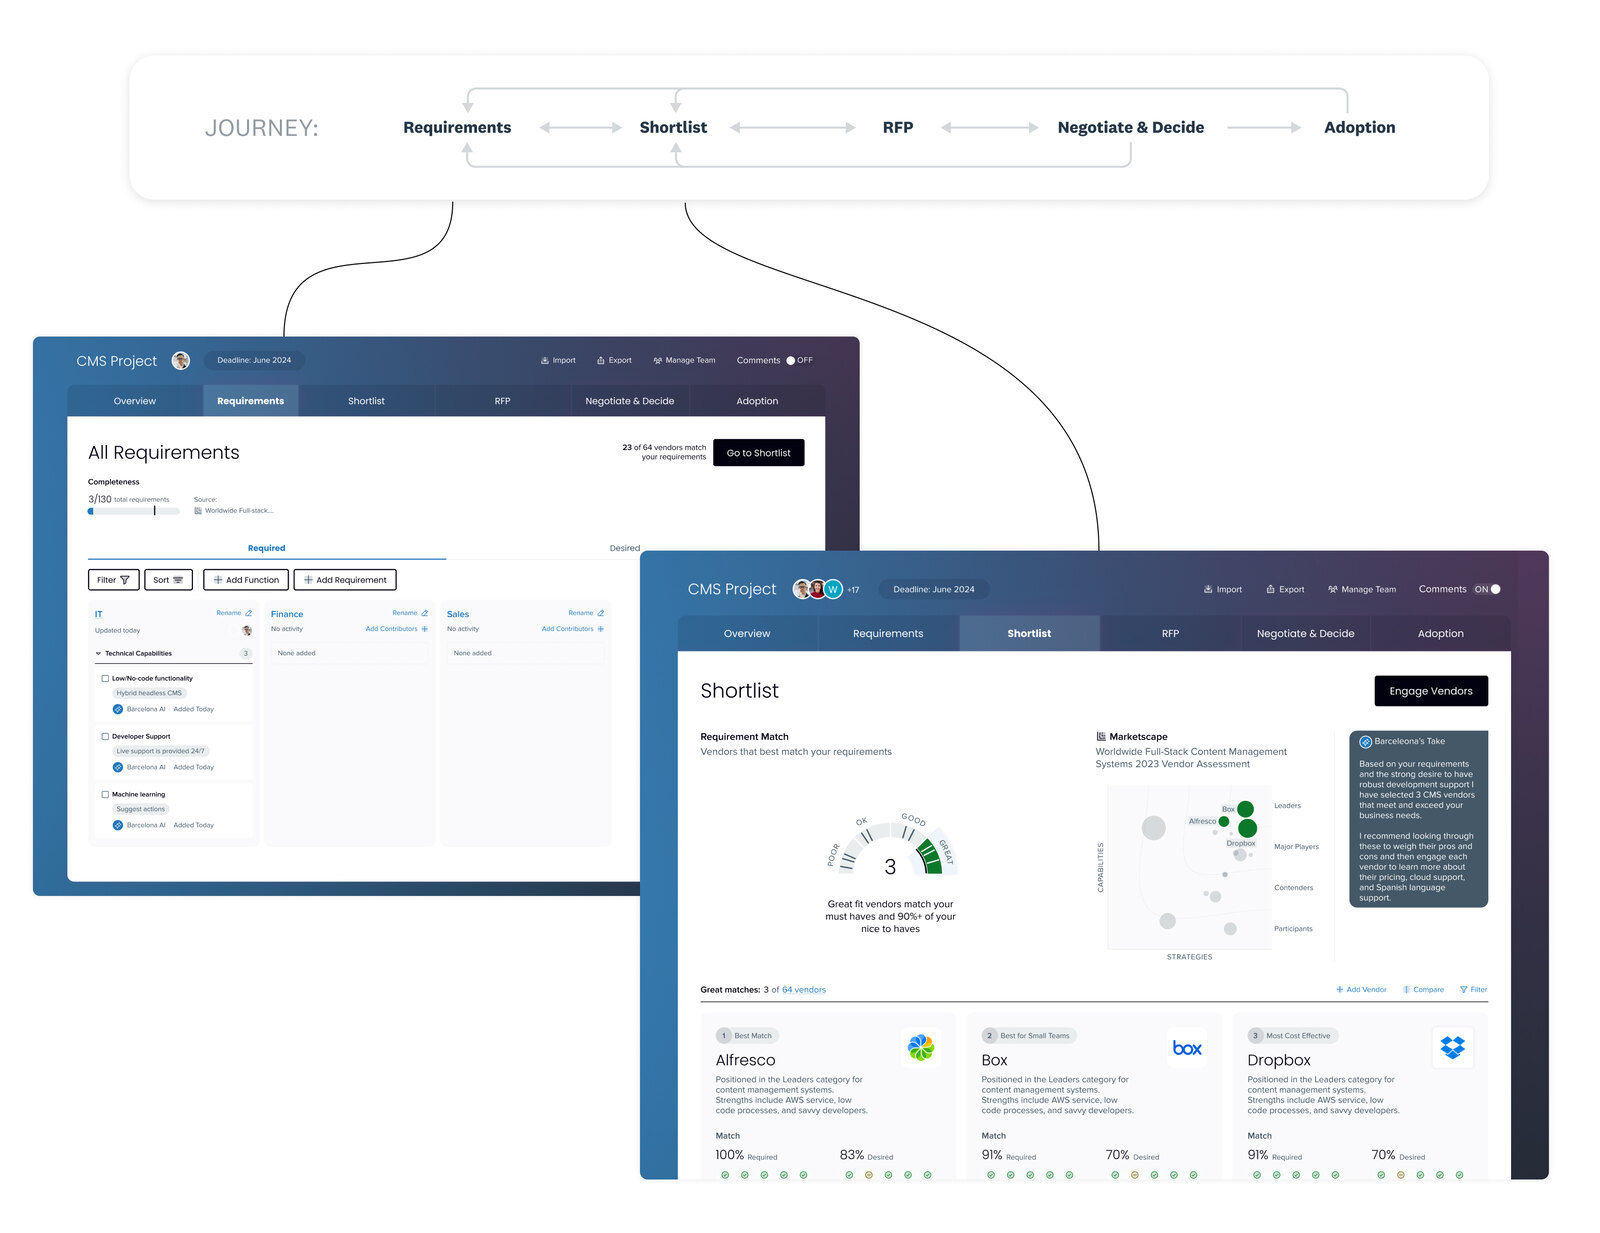Turn off Comments toggle in Shortlist window
Screen dimensions: 1600x1233
[x=1488, y=589]
